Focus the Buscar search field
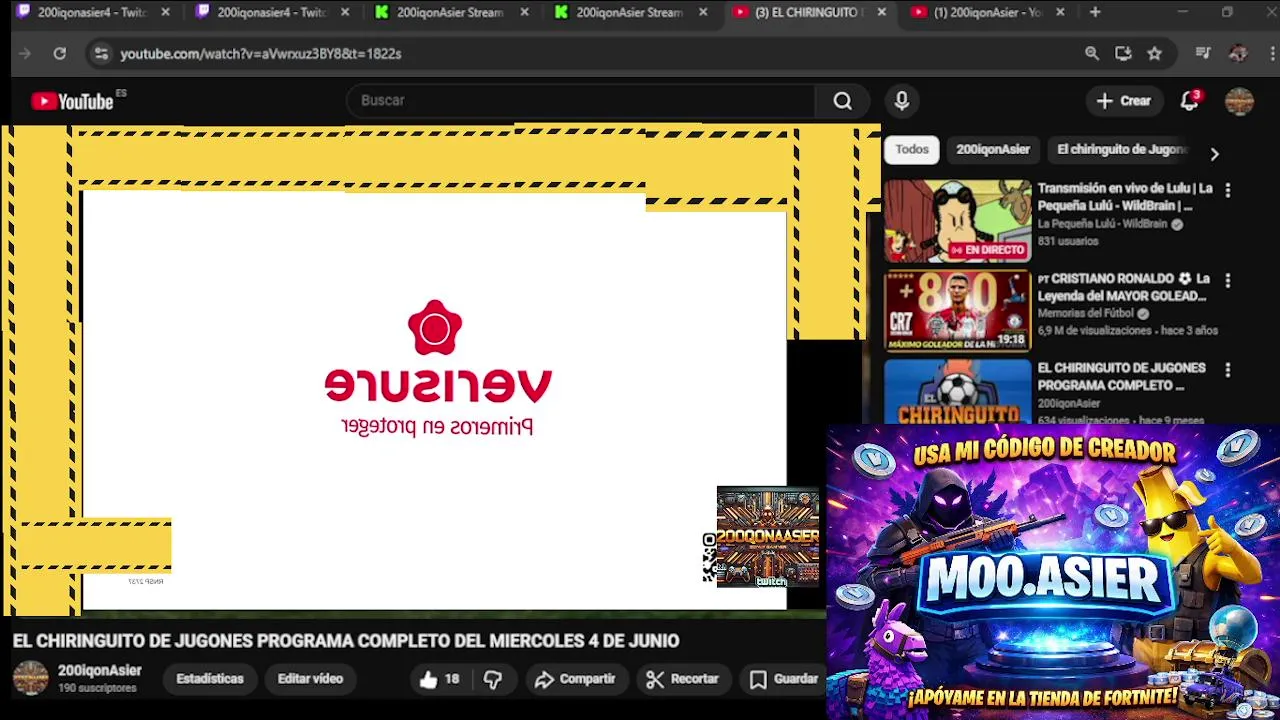This screenshot has height=720, width=1280. point(580,101)
